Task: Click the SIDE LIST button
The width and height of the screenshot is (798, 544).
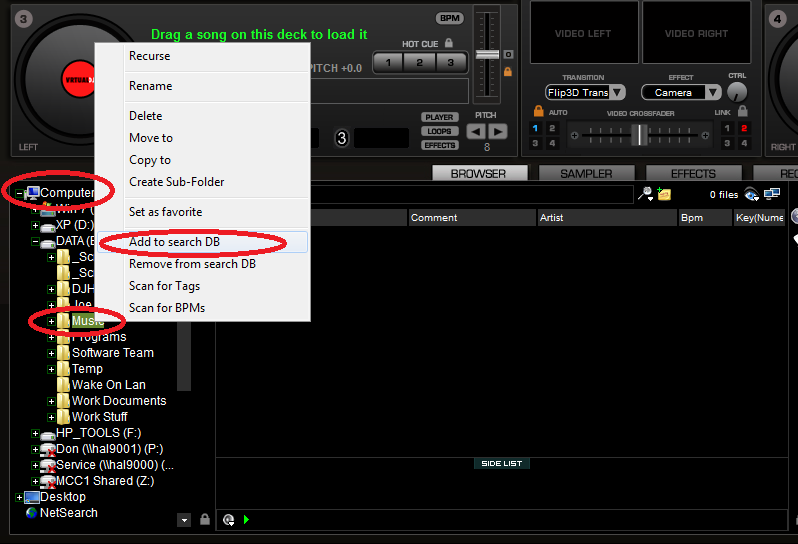Action: pos(502,464)
